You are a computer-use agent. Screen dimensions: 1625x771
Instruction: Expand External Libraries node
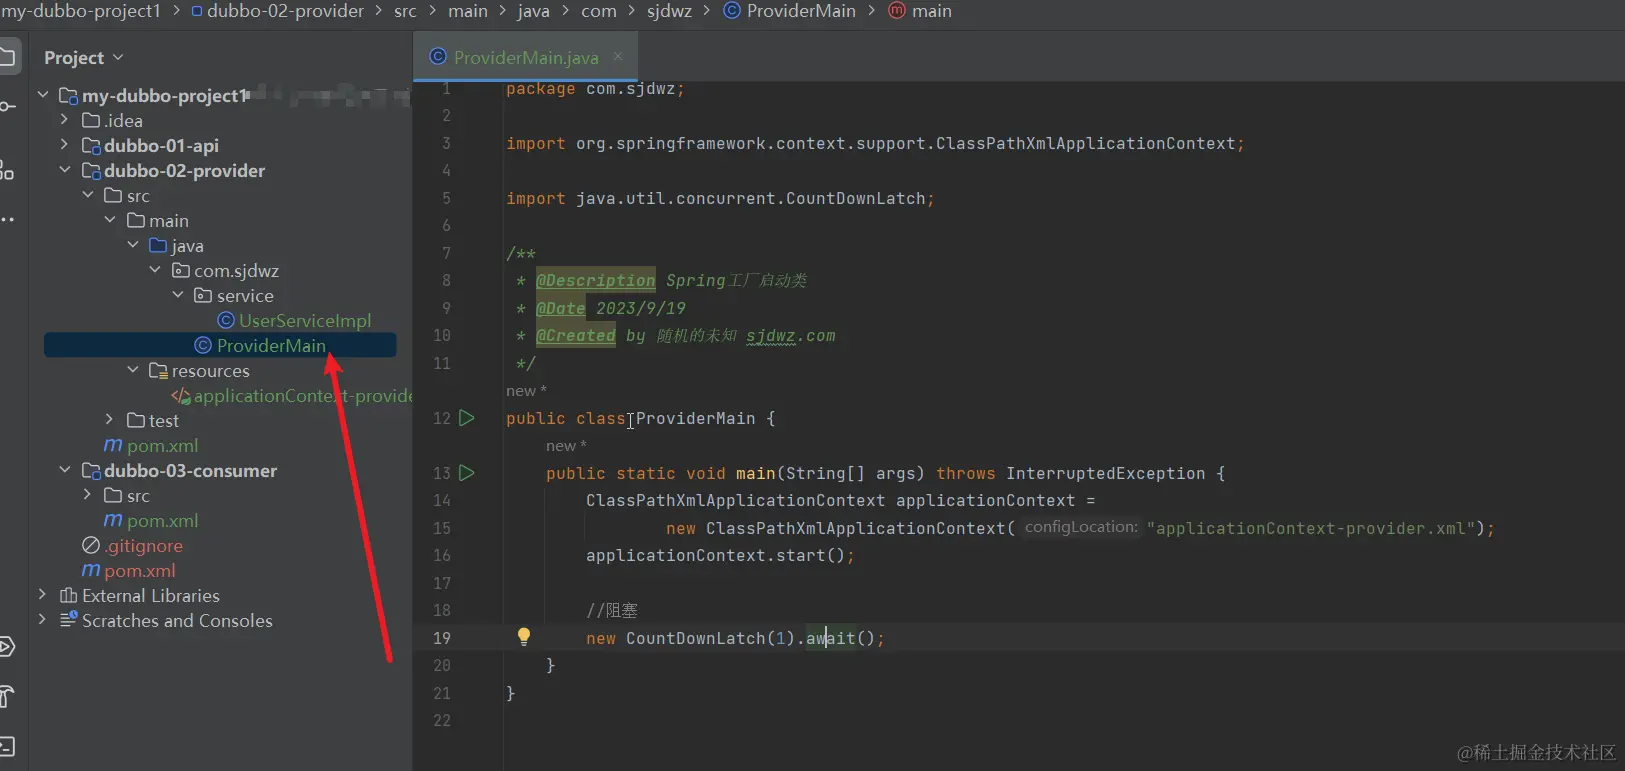click(x=43, y=595)
